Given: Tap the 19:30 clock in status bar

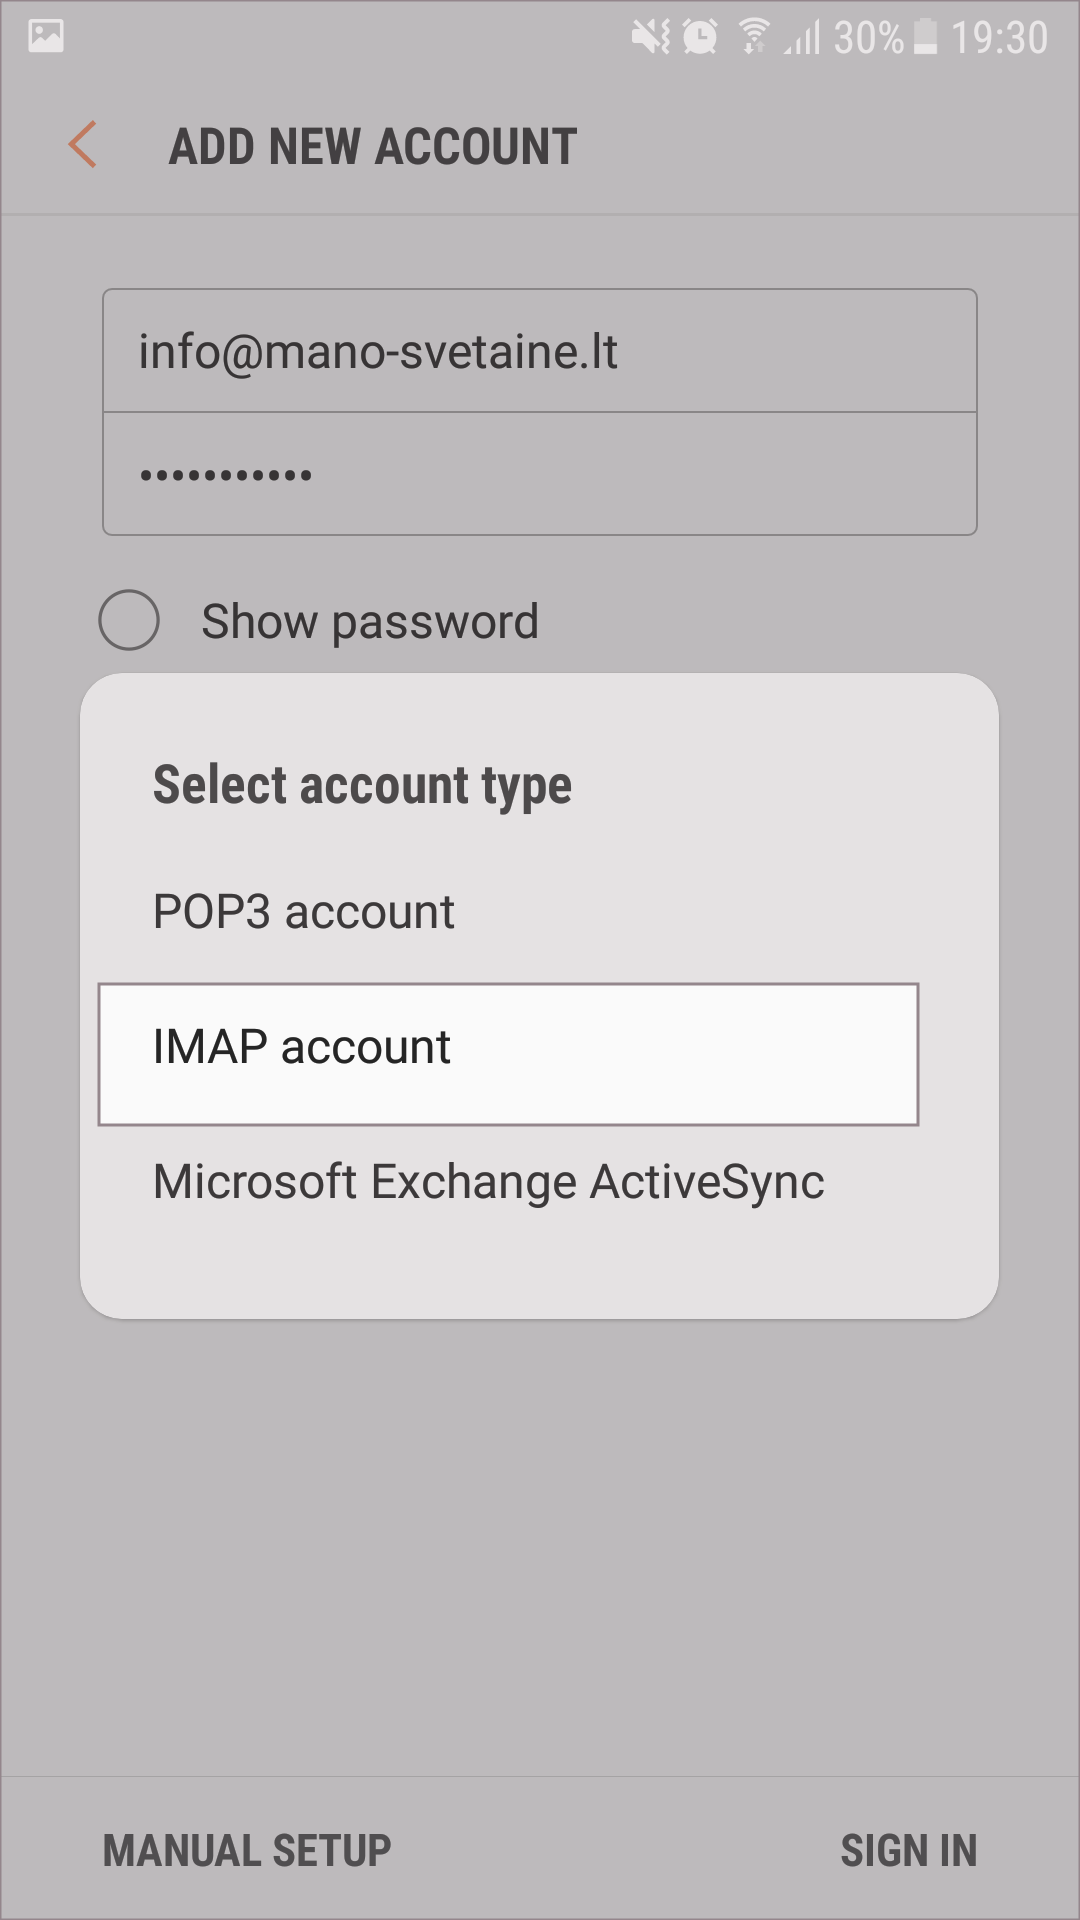Looking at the screenshot, I should click(x=999, y=38).
